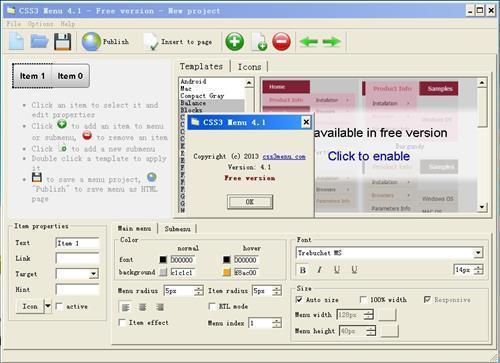Uncheck the Auto size checkbox
The height and width of the screenshot is (363, 500).
click(x=299, y=300)
